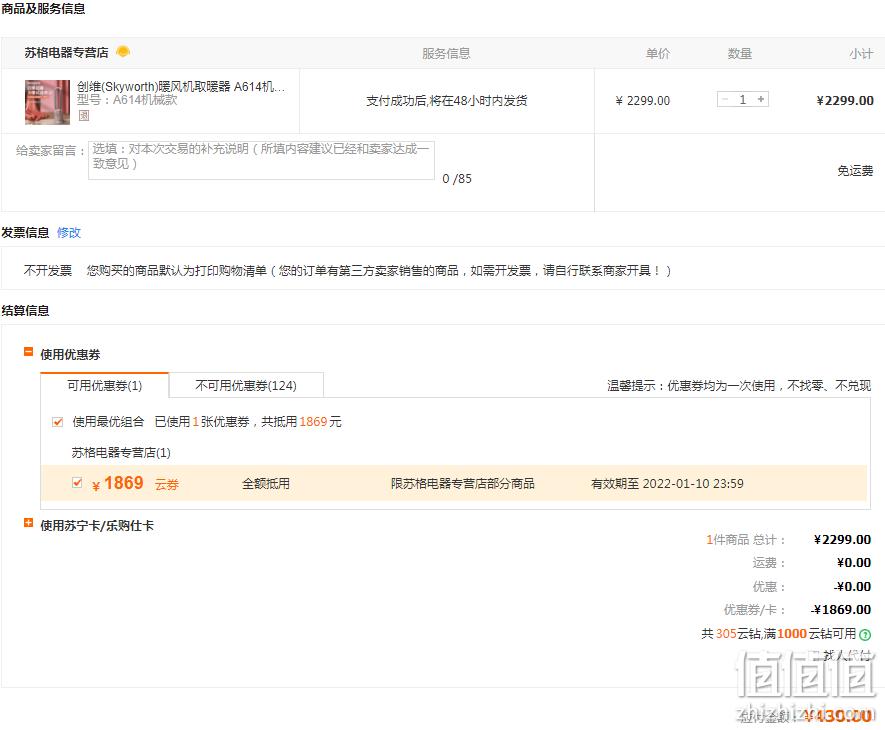Click the 免运费 label
Image resolution: width=885 pixels, height=730 pixels.
855,171
